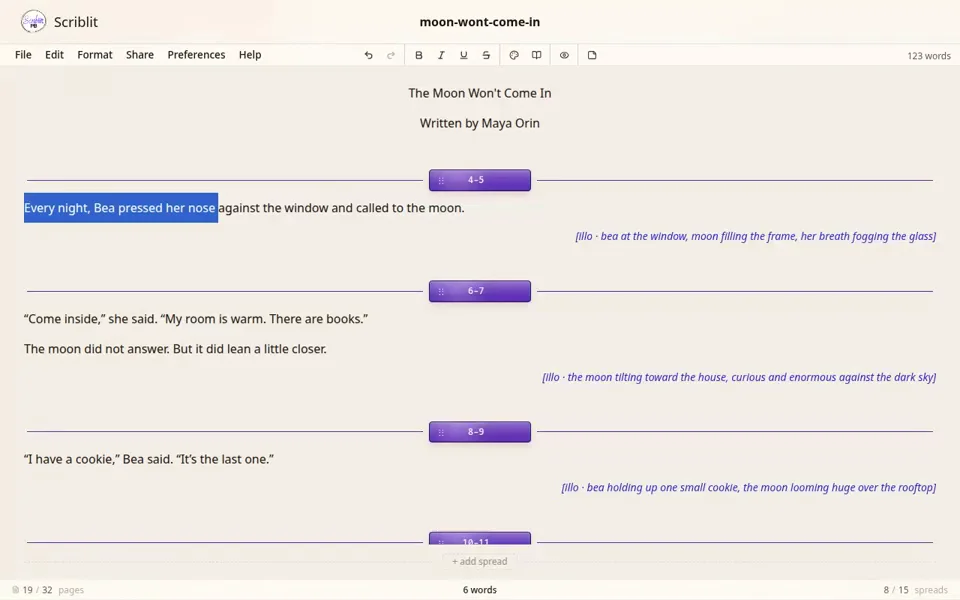Click the 4-5 spread marker button
The height and width of the screenshot is (600, 960).
(479, 180)
